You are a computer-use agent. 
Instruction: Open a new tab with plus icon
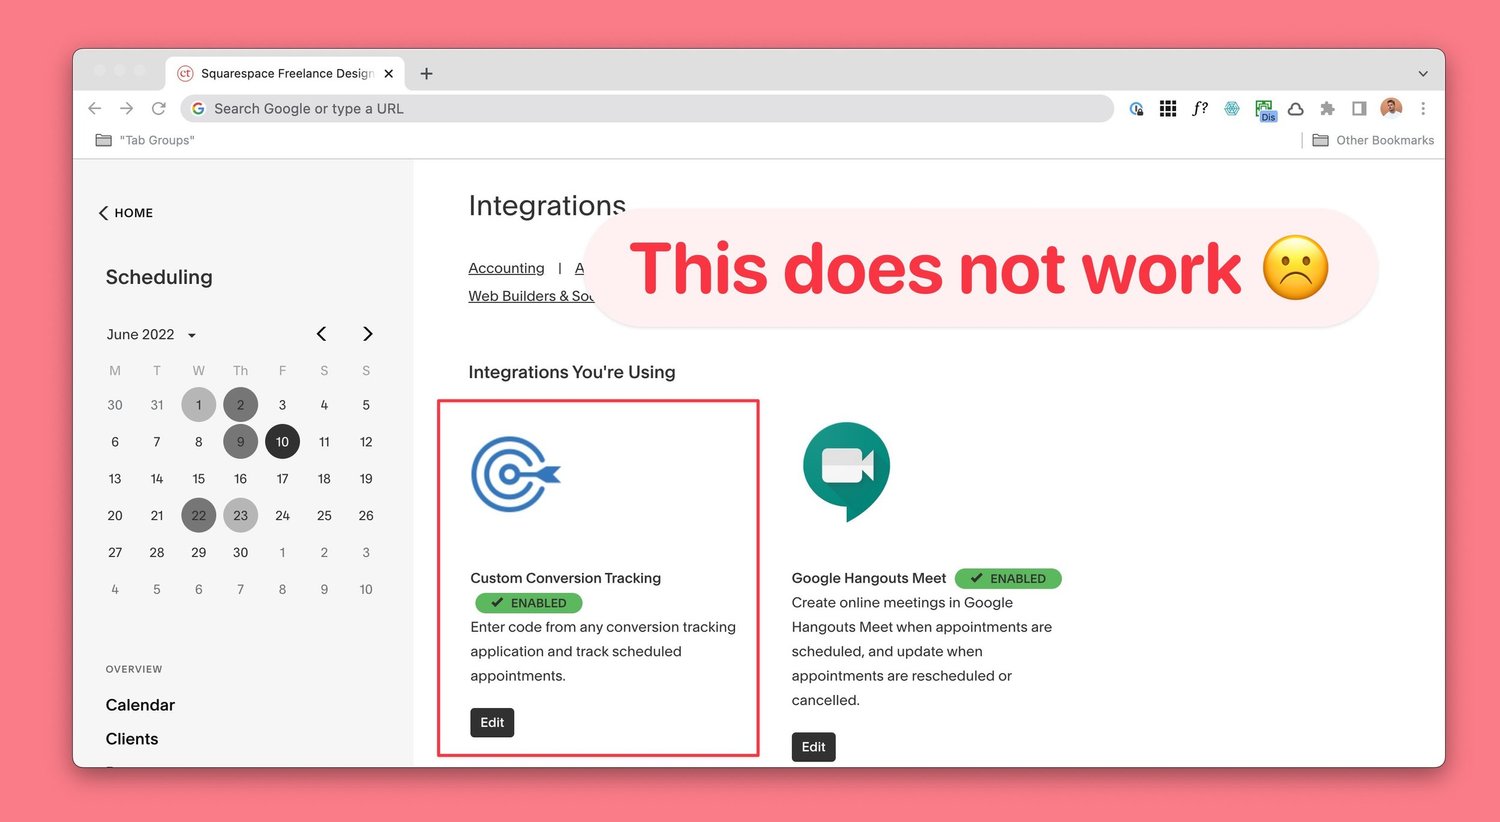426,73
